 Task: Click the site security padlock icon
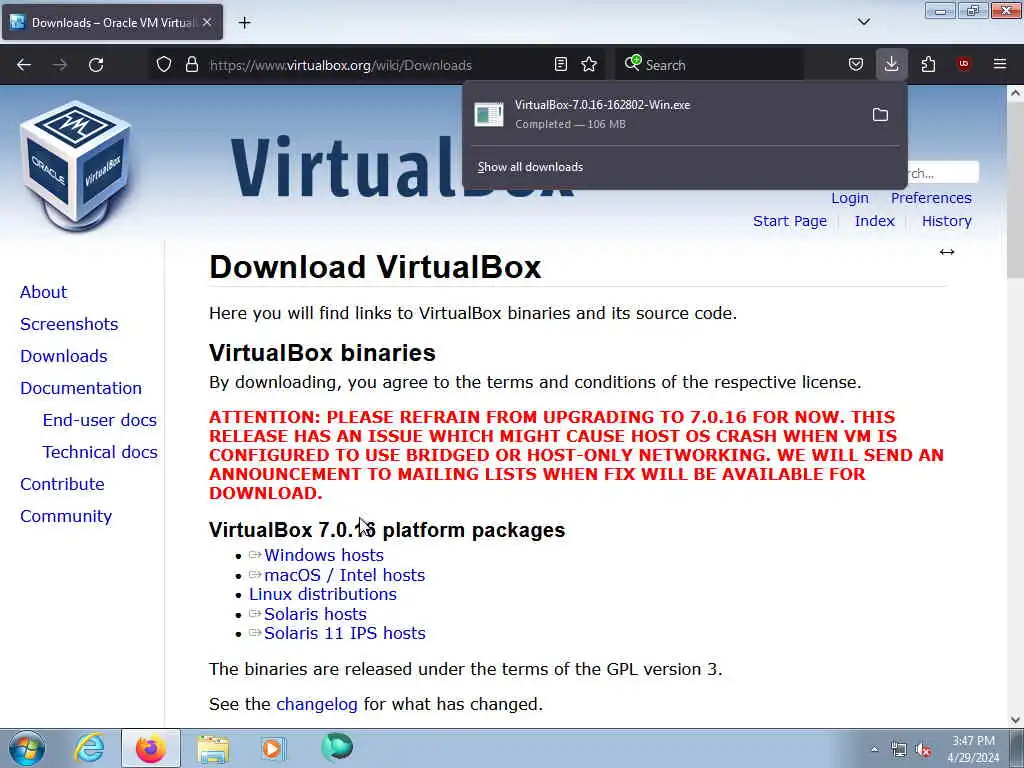click(191, 65)
